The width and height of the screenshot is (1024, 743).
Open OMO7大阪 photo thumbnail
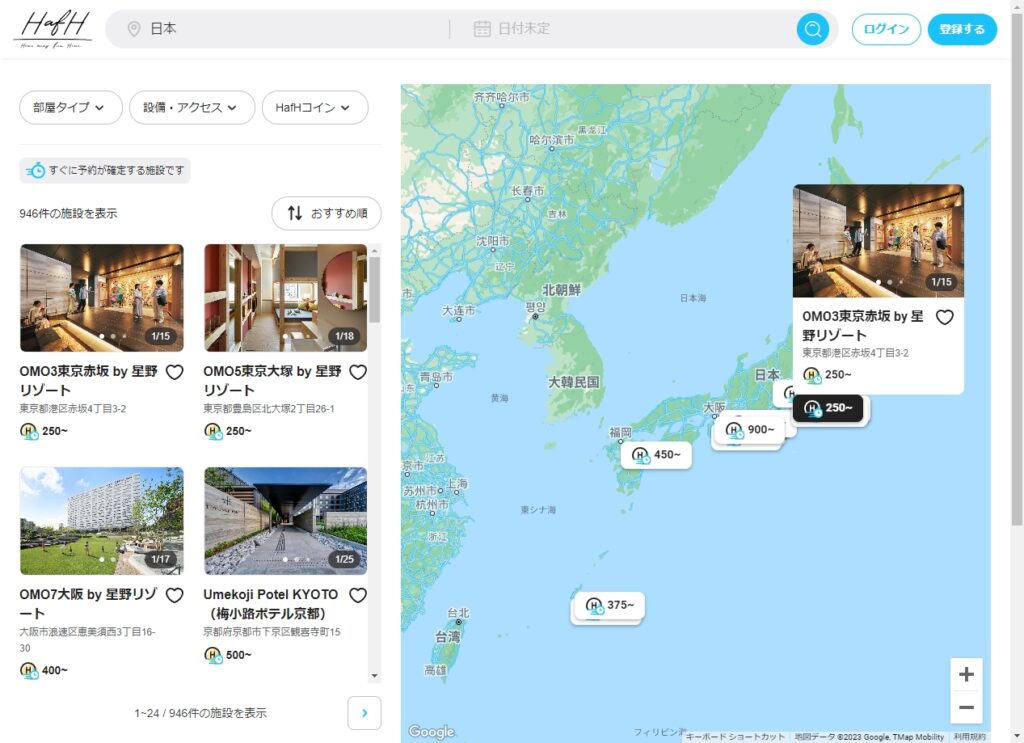coord(102,521)
